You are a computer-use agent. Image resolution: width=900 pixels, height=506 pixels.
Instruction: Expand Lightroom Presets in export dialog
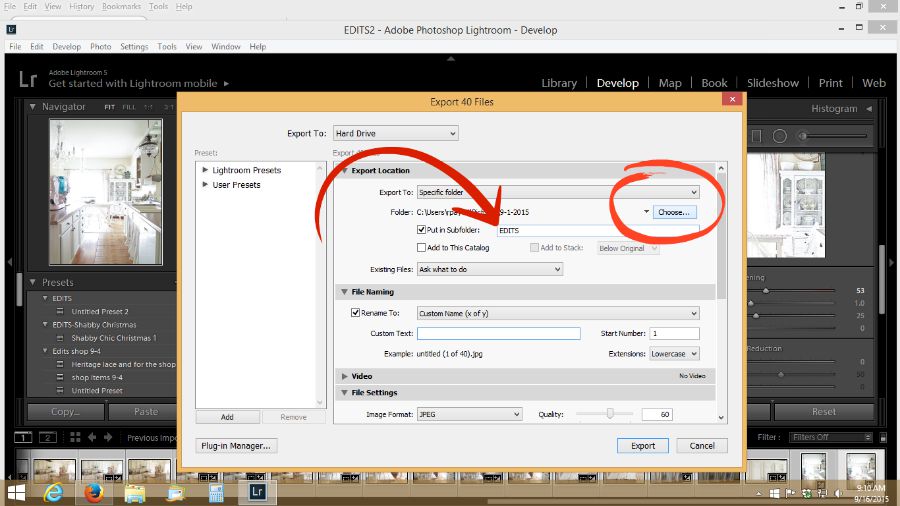coord(205,170)
